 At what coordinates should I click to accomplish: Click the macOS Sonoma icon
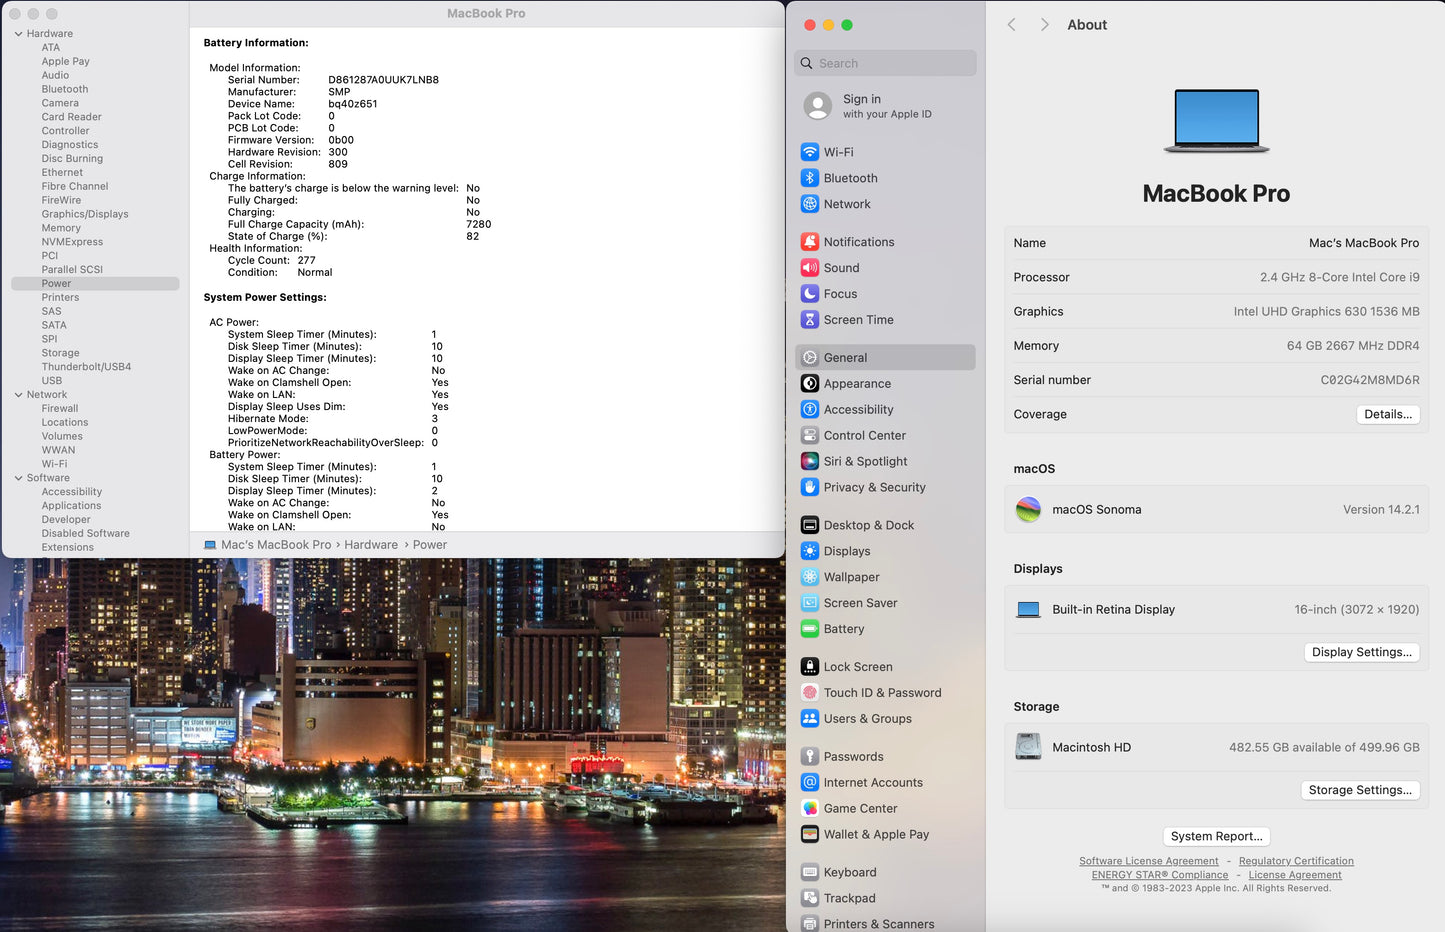(1028, 510)
